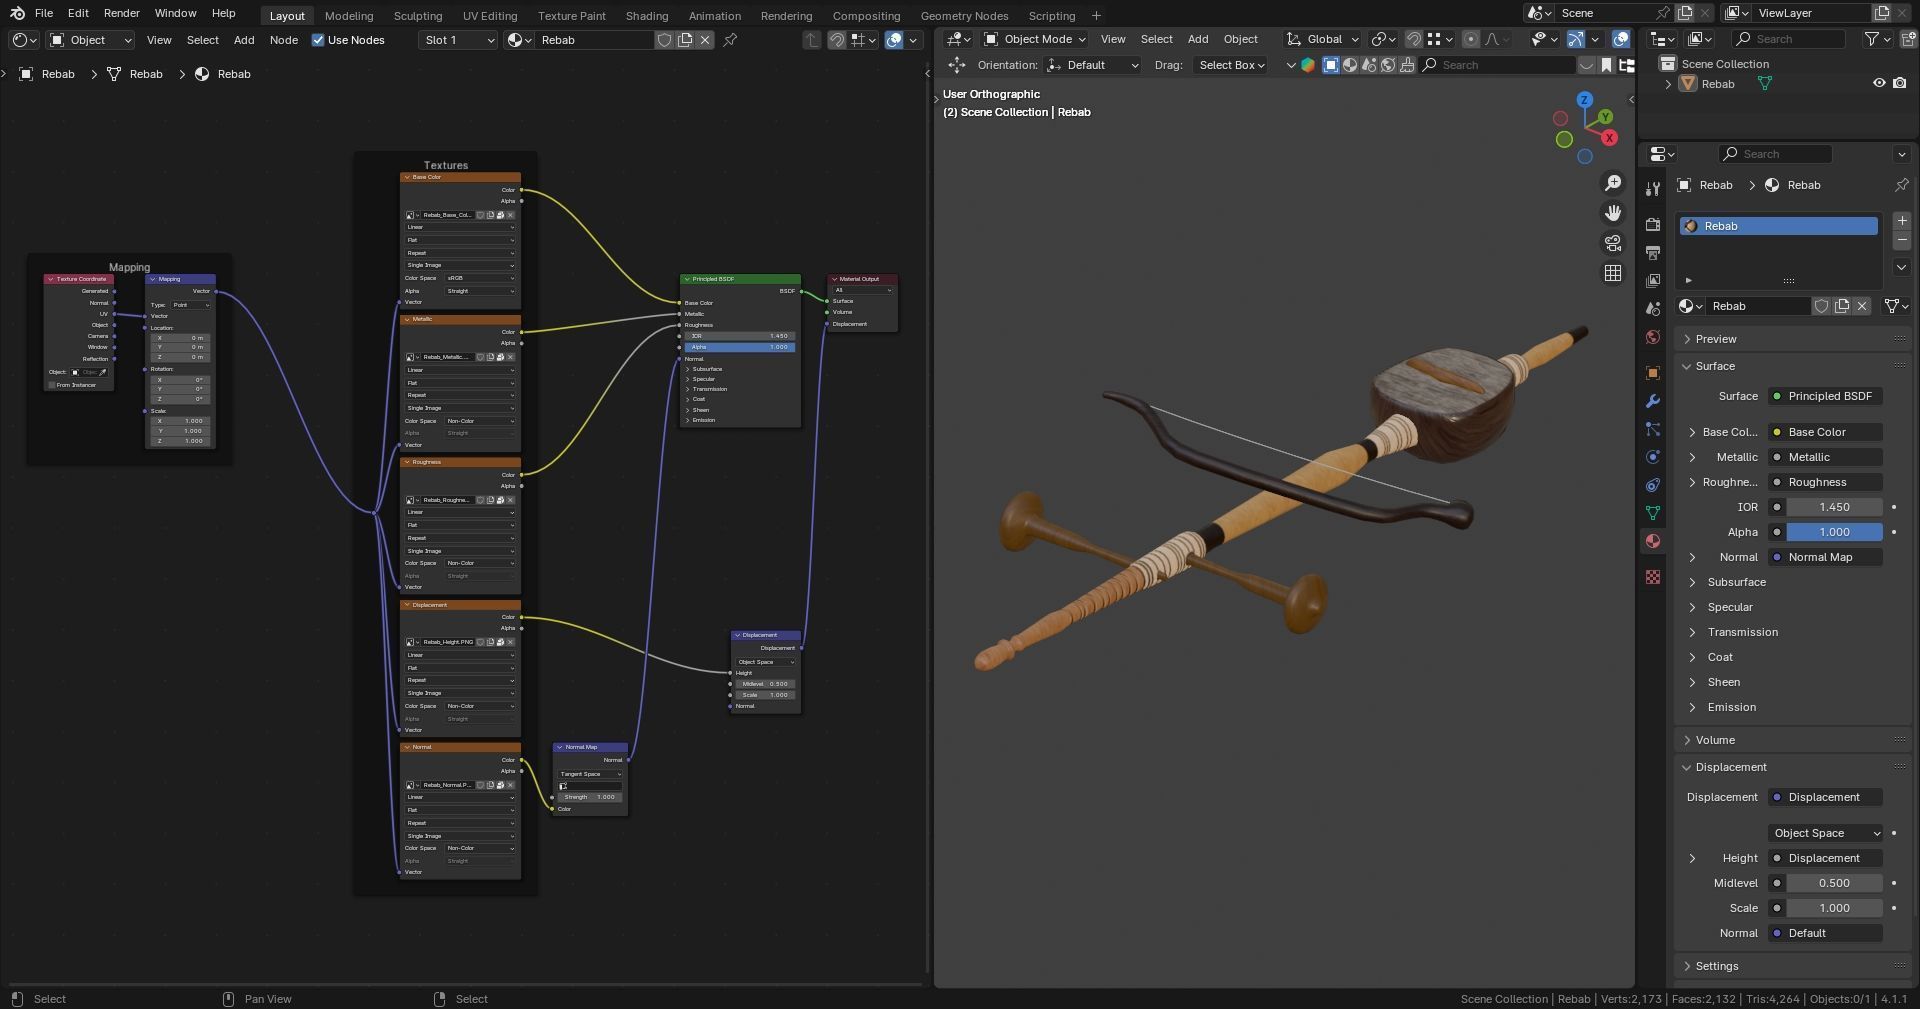Open the Texture properties tab icon
The height and width of the screenshot is (1009, 1920).
tap(1652, 577)
